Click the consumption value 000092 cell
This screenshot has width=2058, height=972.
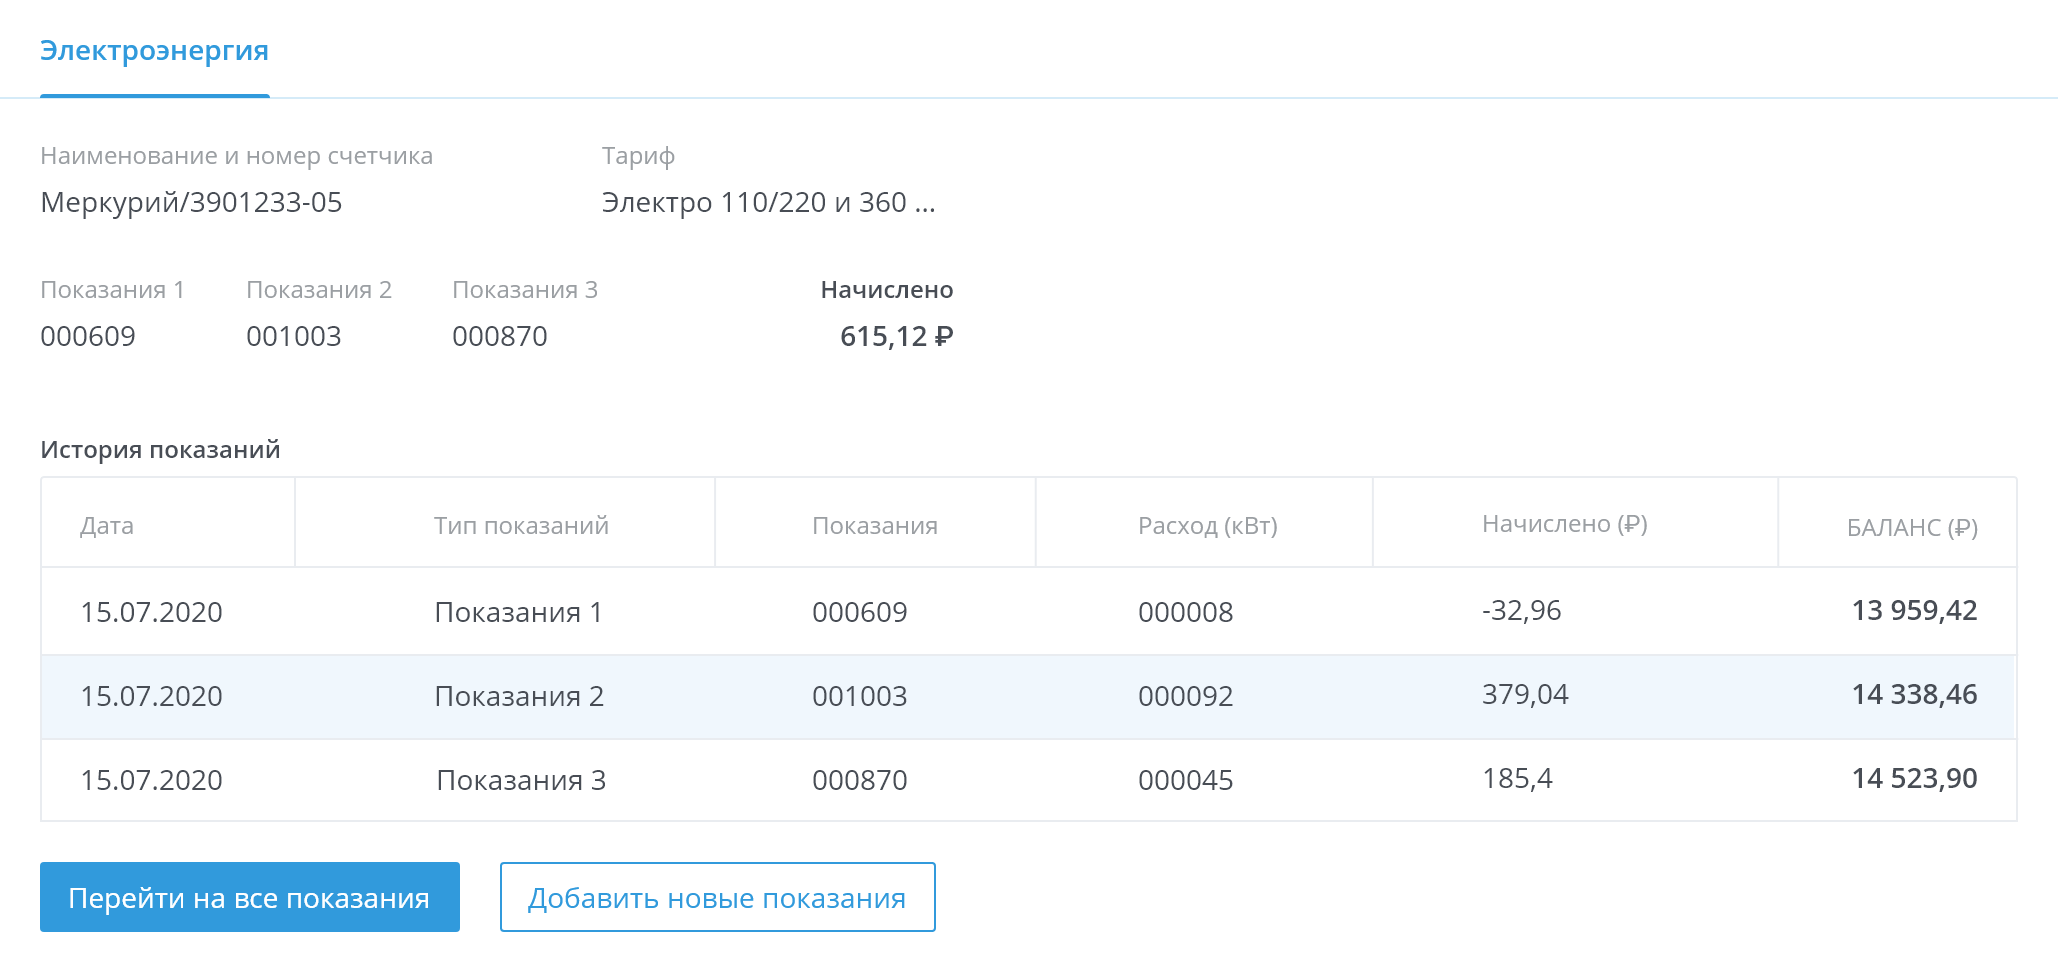(1185, 696)
